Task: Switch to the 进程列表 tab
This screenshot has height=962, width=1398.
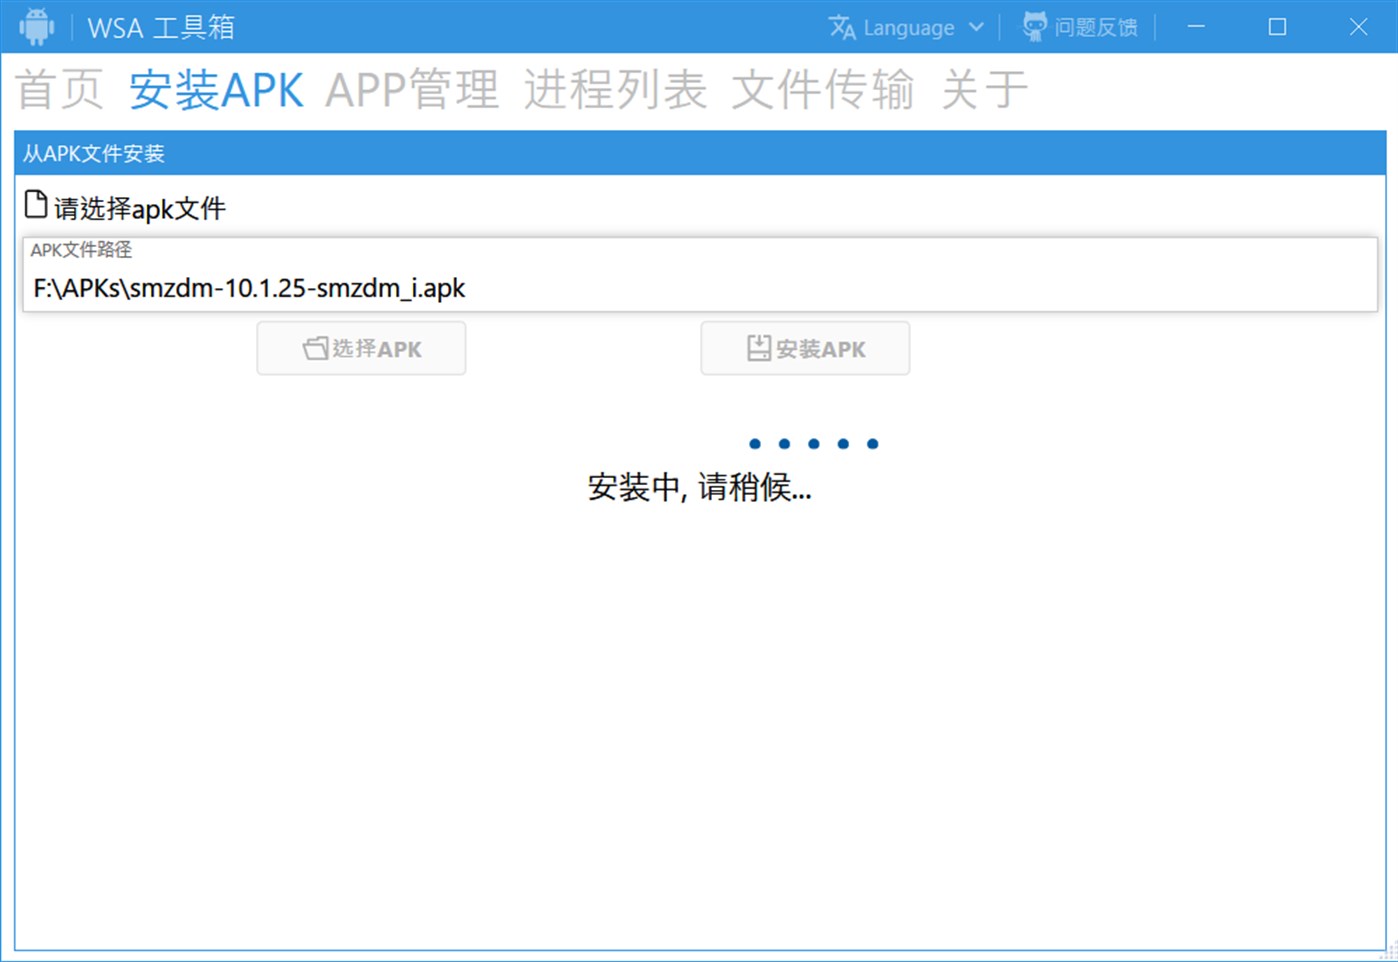Action: pyautogui.click(x=615, y=89)
